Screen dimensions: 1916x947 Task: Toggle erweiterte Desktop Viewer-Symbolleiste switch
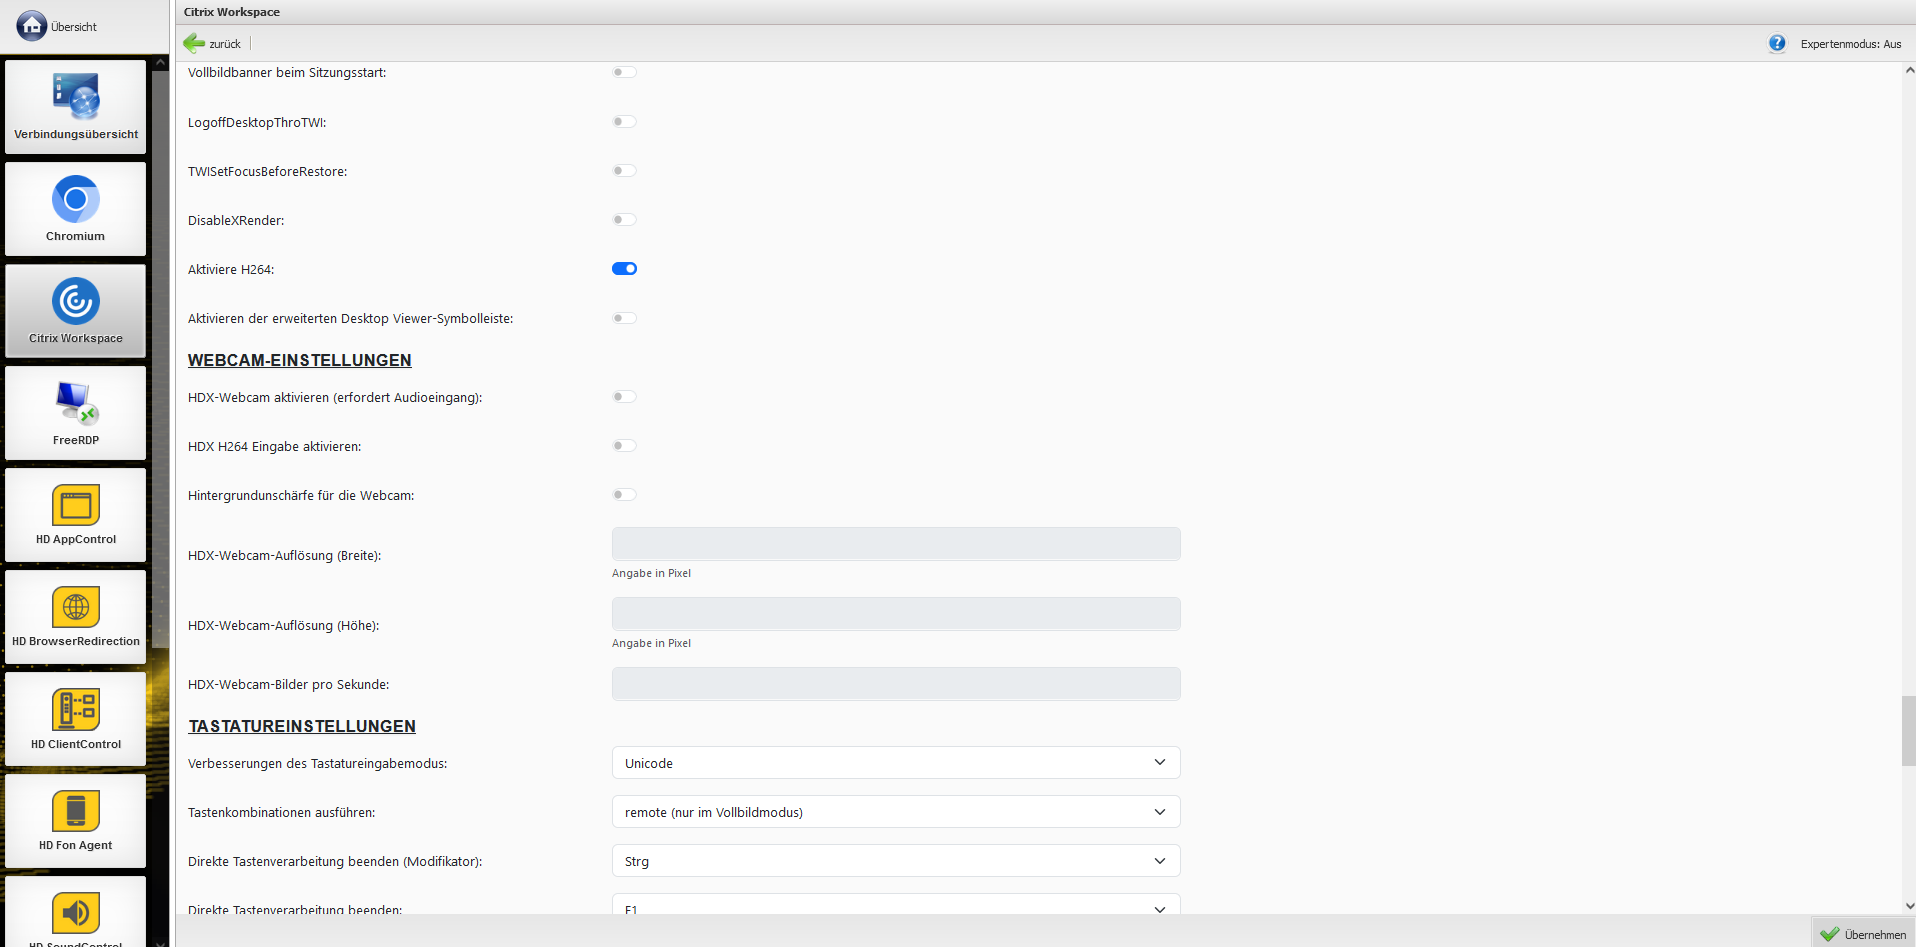(624, 318)
